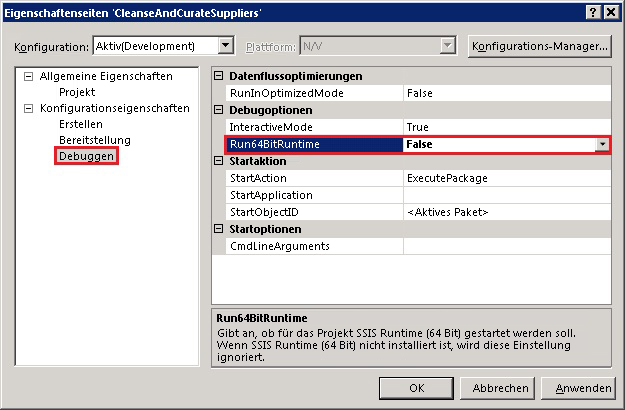
Task: Collapse the Debugoptionen section
Action: (x=218, y=110)
